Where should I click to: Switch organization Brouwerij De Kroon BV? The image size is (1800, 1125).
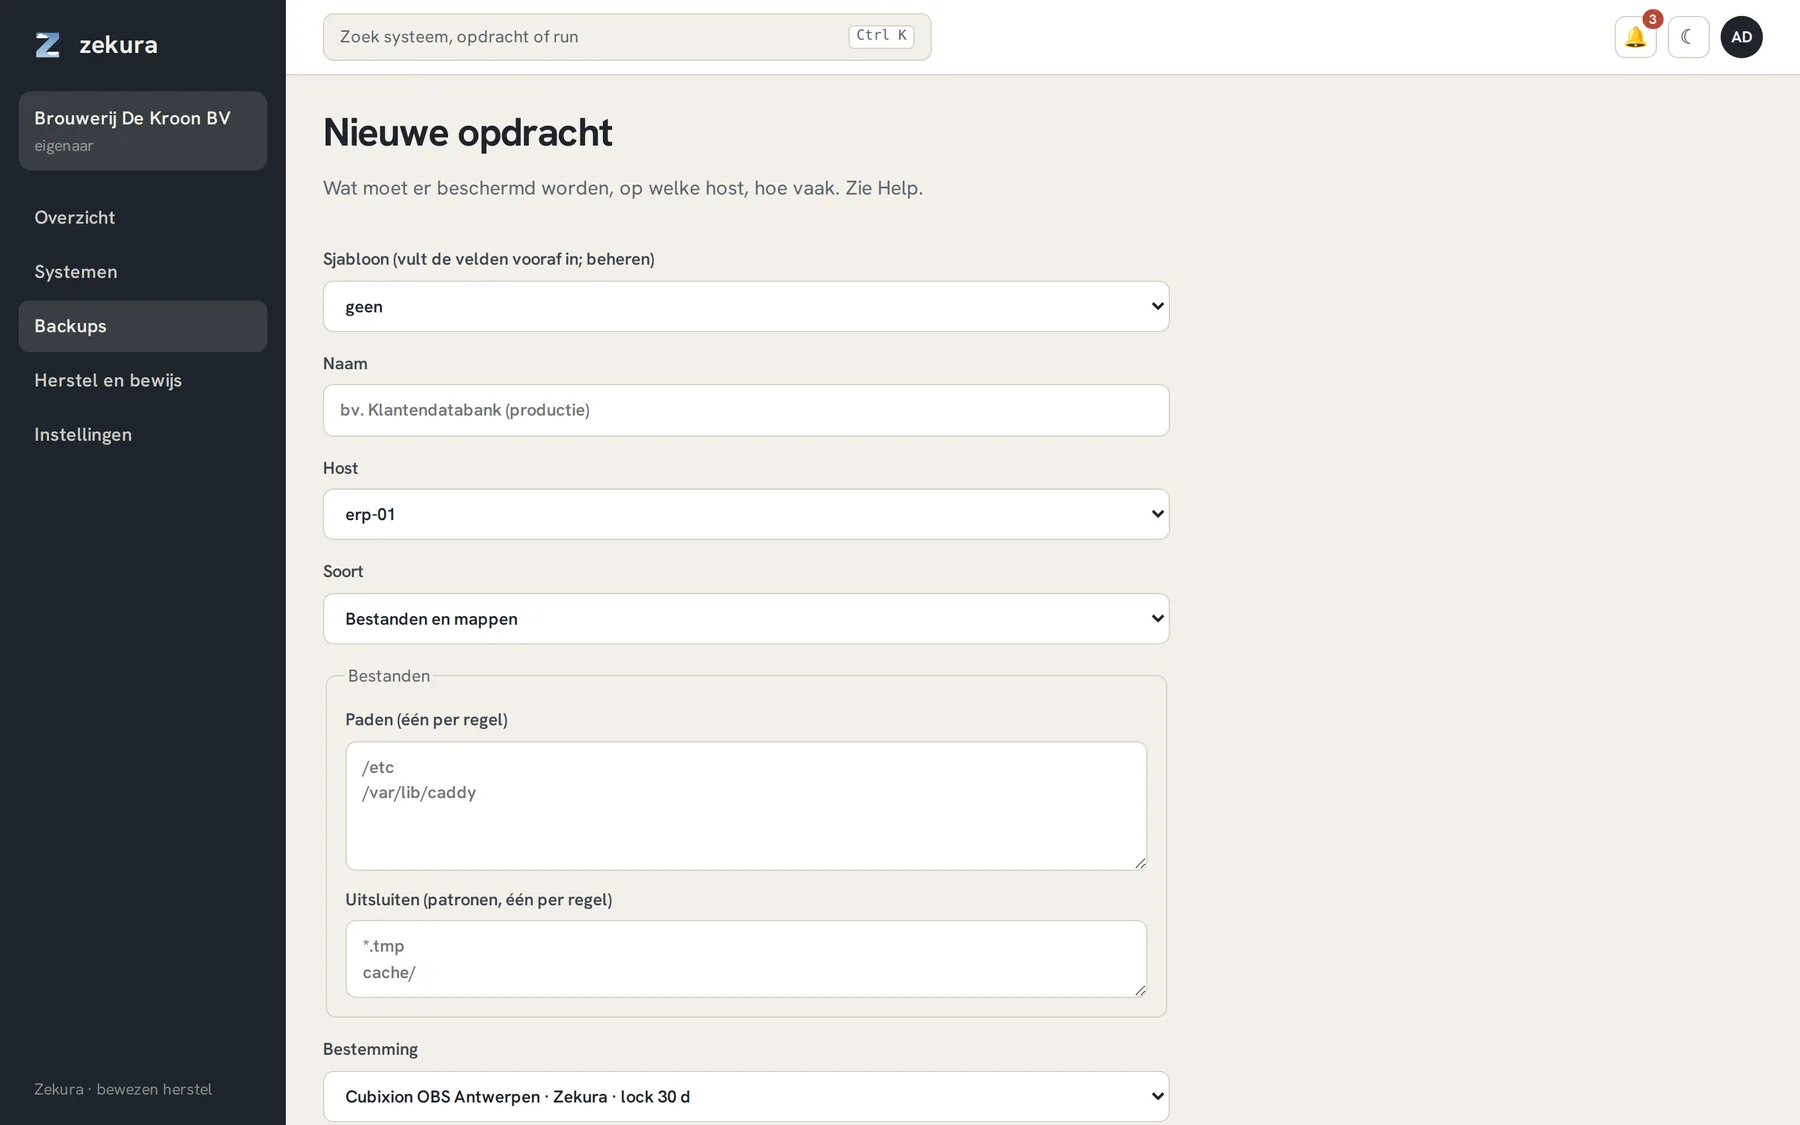click(x=143, y=131)
